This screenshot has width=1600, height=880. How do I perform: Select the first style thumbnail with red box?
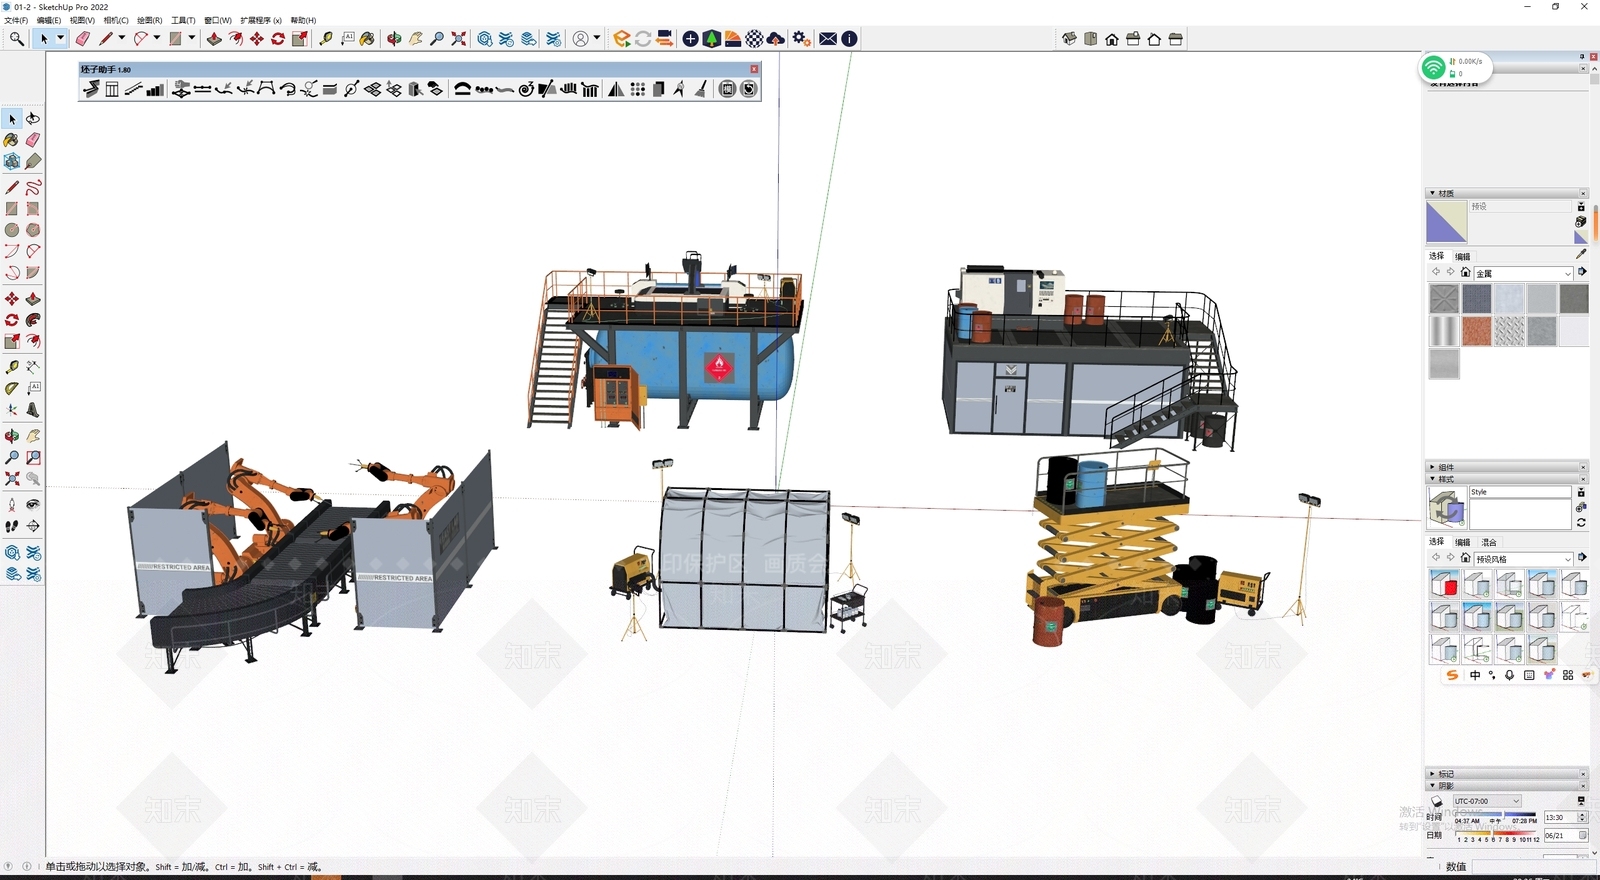pyautogui.click(x=1444, y=583)
